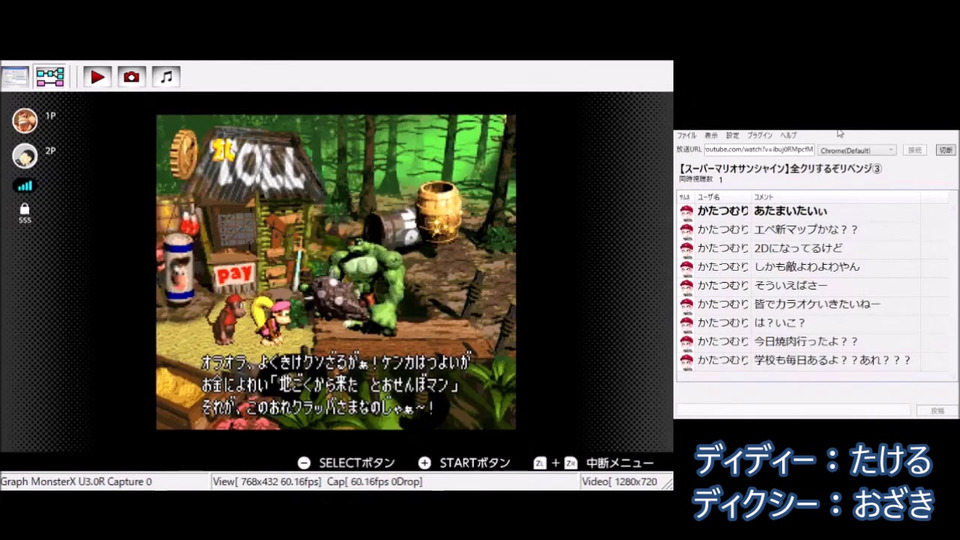Open the ヘルプ menu in the comment viewer

tap(789, 135)
